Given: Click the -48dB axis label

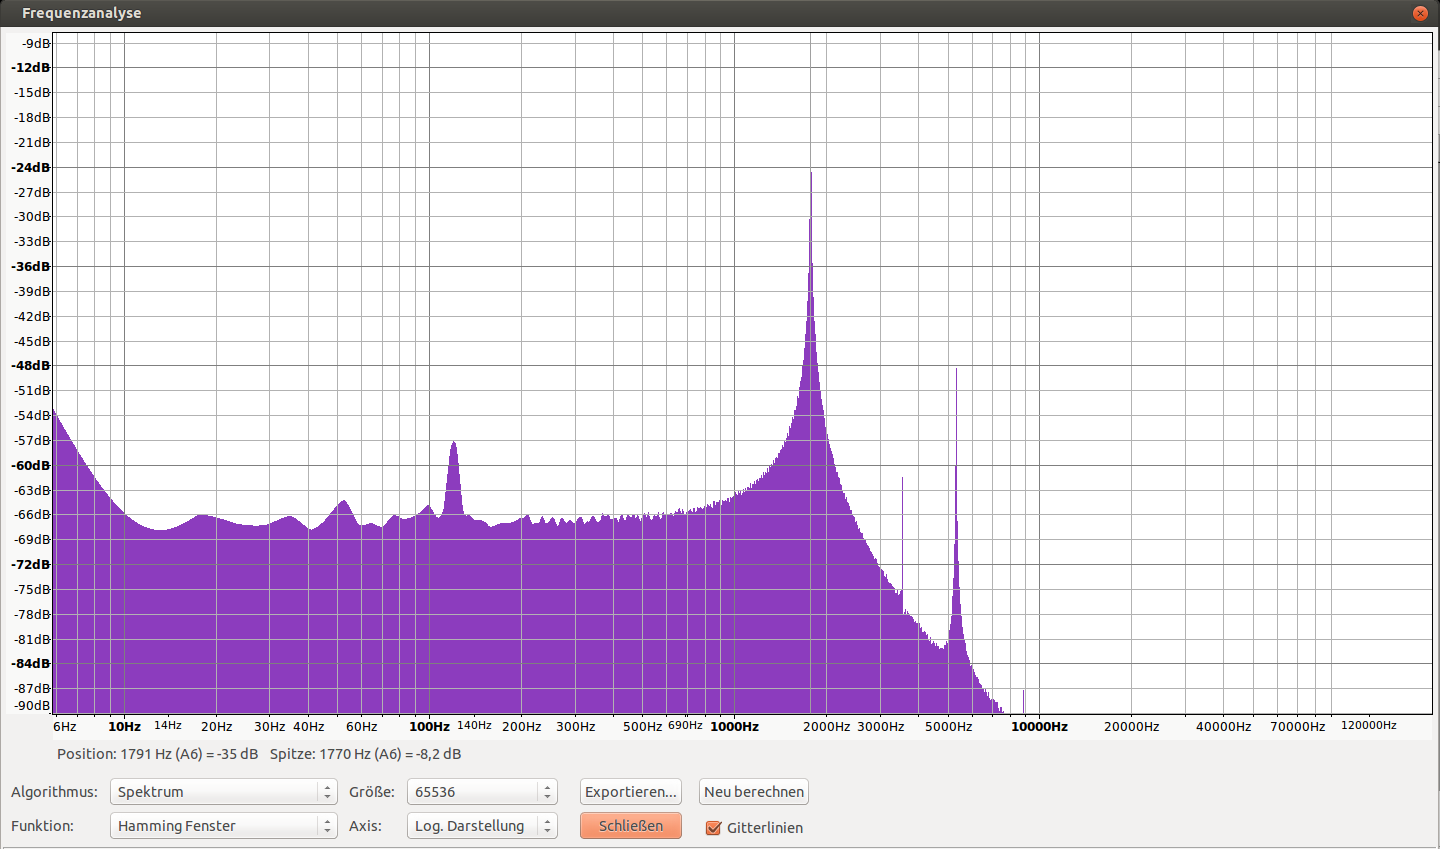Looking at the screenshot, I should (x=31, y=365).
